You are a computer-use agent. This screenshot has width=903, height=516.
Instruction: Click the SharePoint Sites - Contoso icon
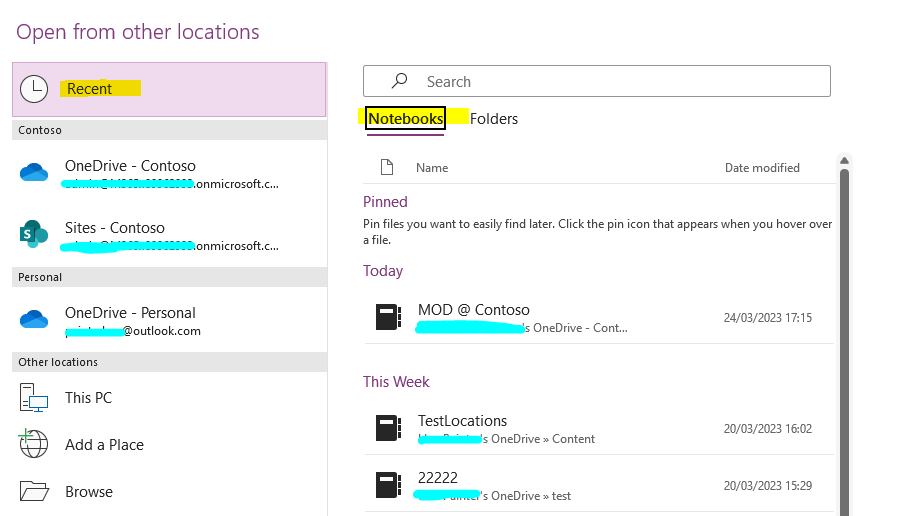pyautogui.click(x=34, y=234)
